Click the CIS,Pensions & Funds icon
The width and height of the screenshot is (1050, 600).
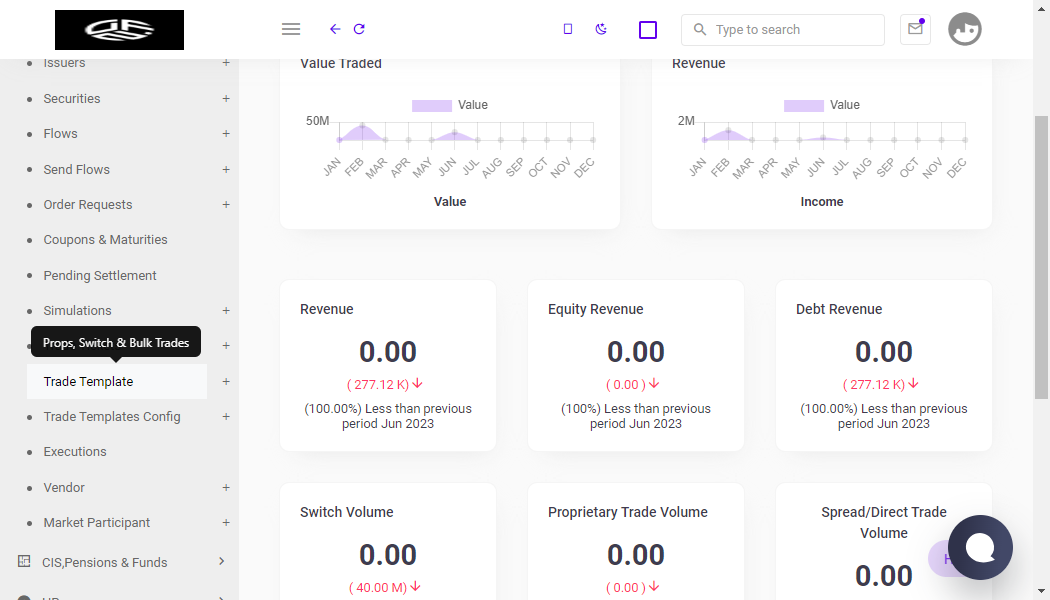point(24,561)
